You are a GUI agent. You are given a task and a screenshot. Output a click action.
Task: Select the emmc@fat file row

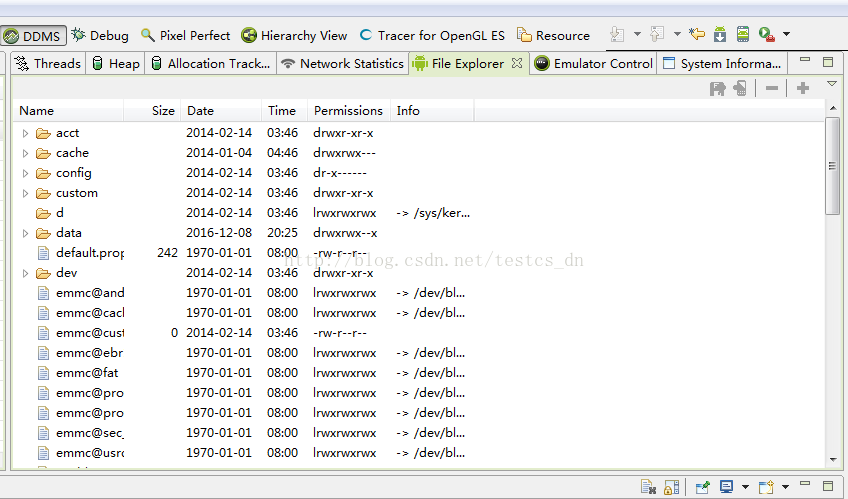419,373
